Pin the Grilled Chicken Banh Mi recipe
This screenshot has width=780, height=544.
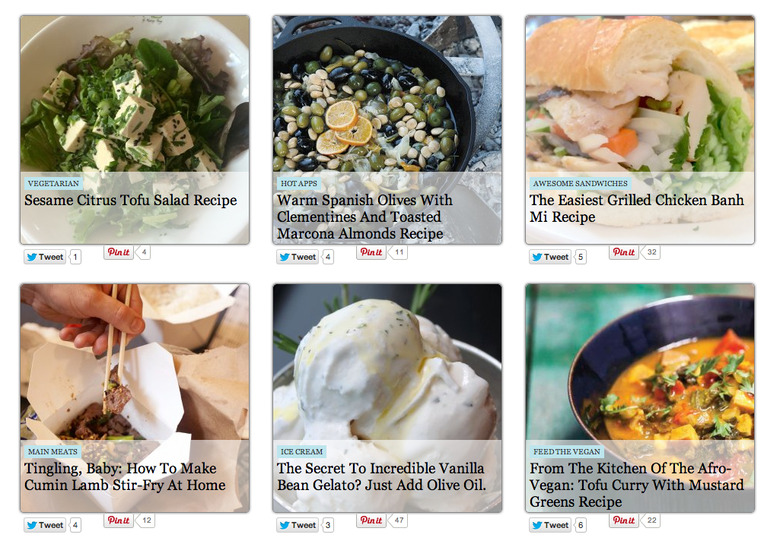[624, 252]
